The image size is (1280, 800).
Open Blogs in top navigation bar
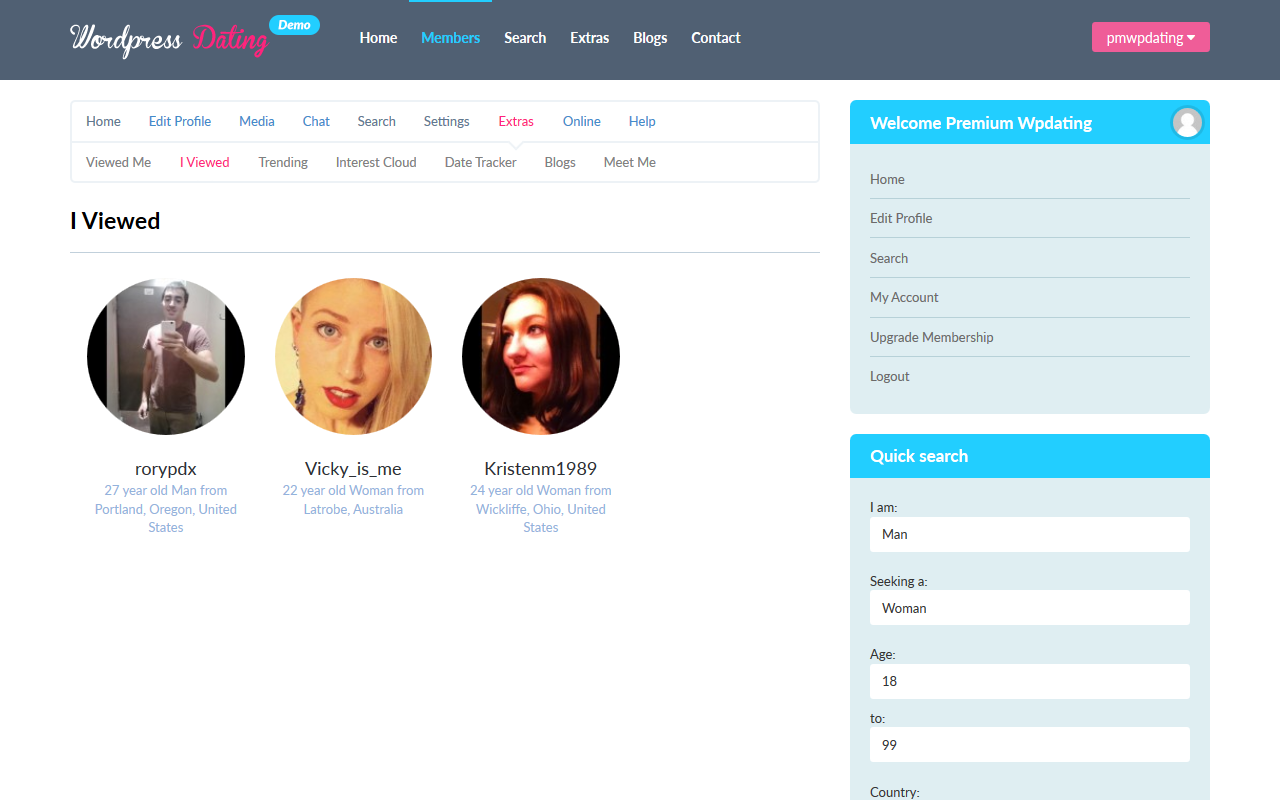pos(650,38)
